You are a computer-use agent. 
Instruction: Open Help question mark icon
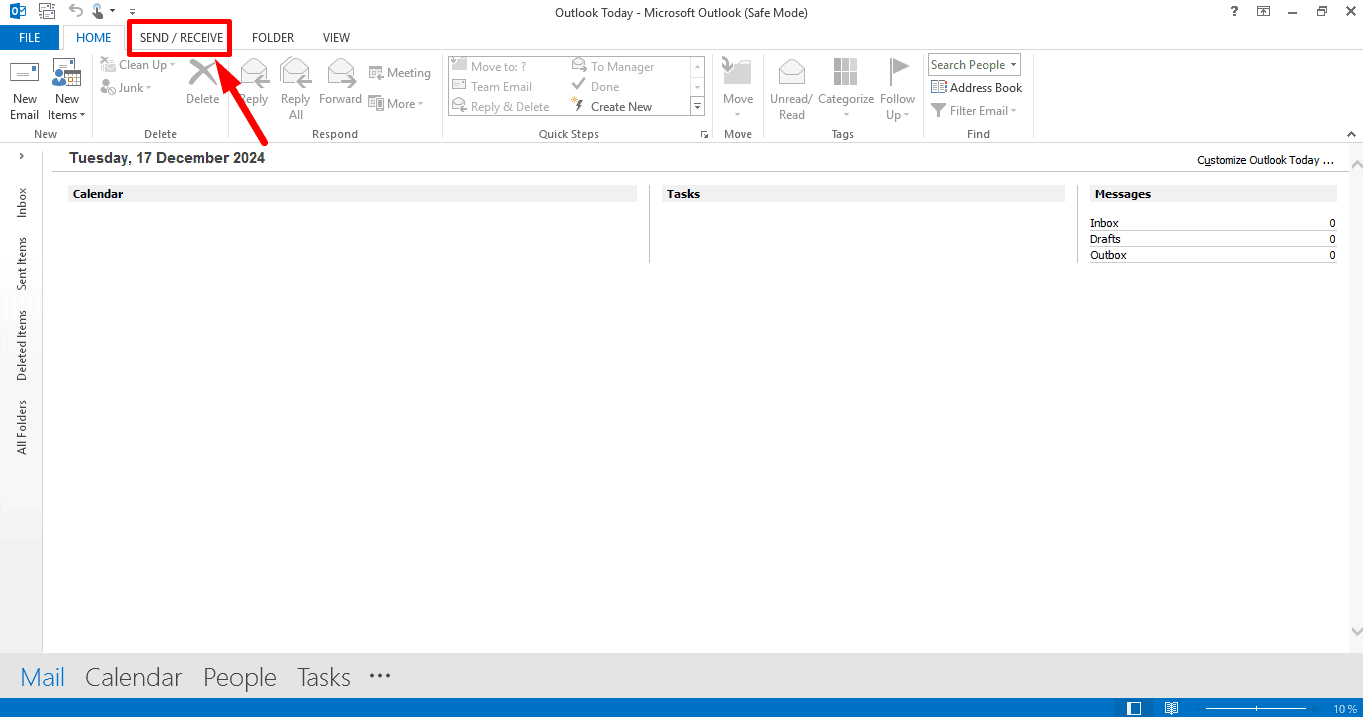[1234, 12]
